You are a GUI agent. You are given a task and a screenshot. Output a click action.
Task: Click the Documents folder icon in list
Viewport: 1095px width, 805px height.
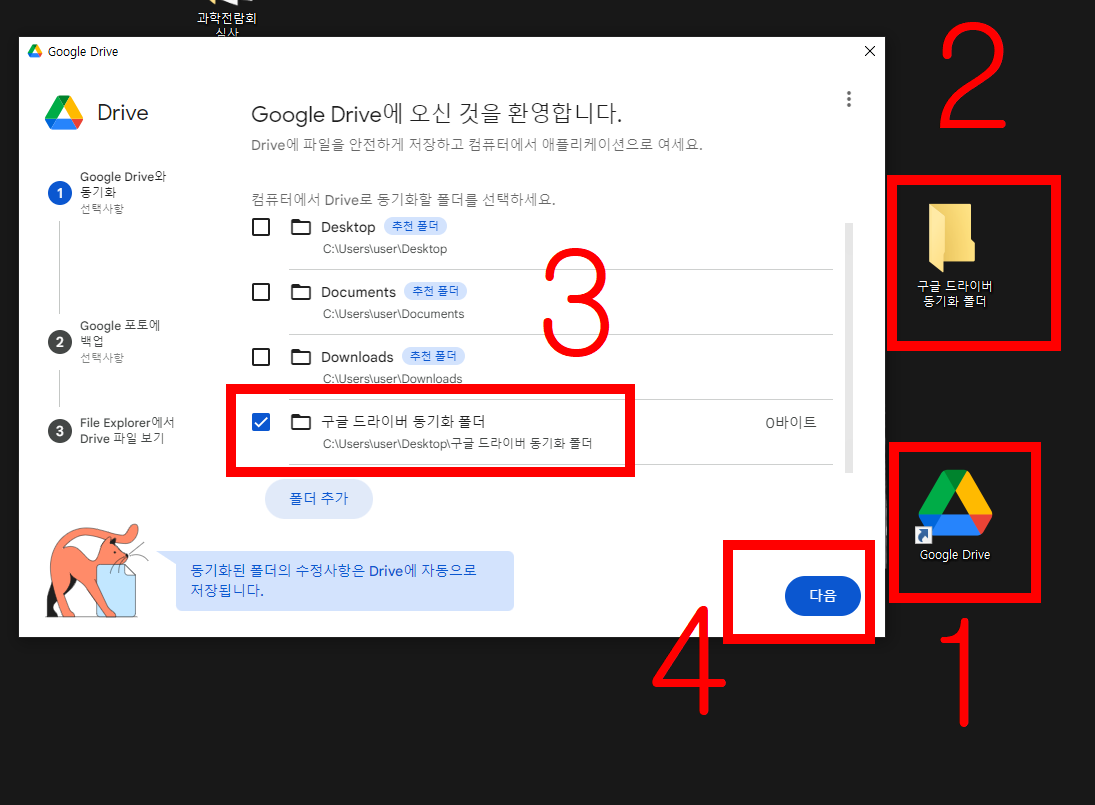coord(301,292)
